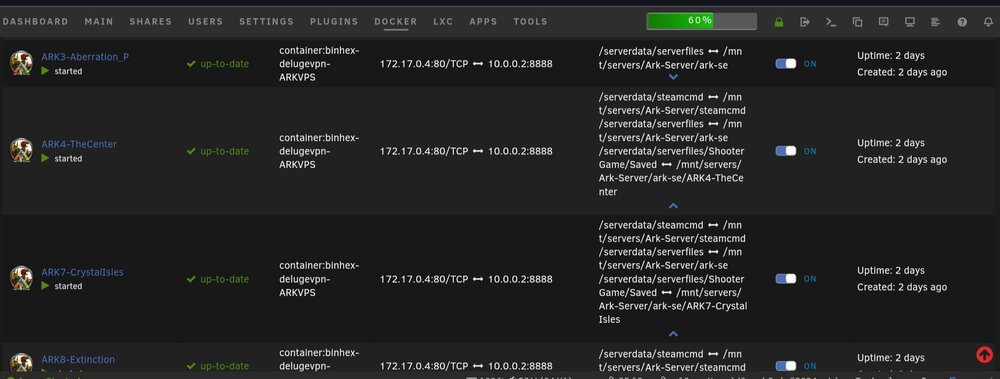
Task: Collapse volume mappings of ARK4-TheCenter
Action: 673,205
